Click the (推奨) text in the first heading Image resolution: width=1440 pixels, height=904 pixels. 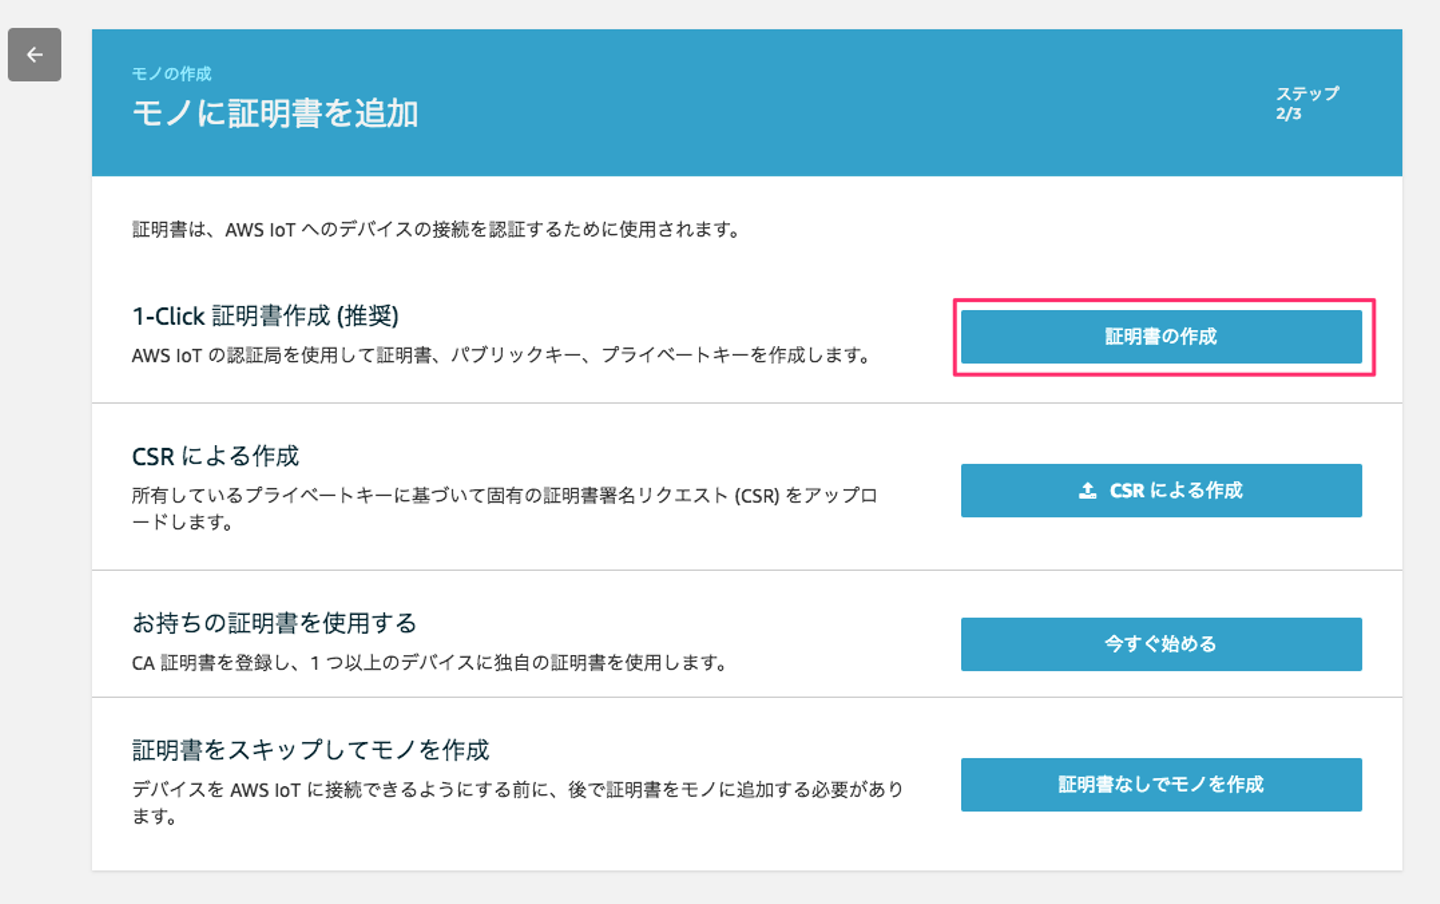368,316
